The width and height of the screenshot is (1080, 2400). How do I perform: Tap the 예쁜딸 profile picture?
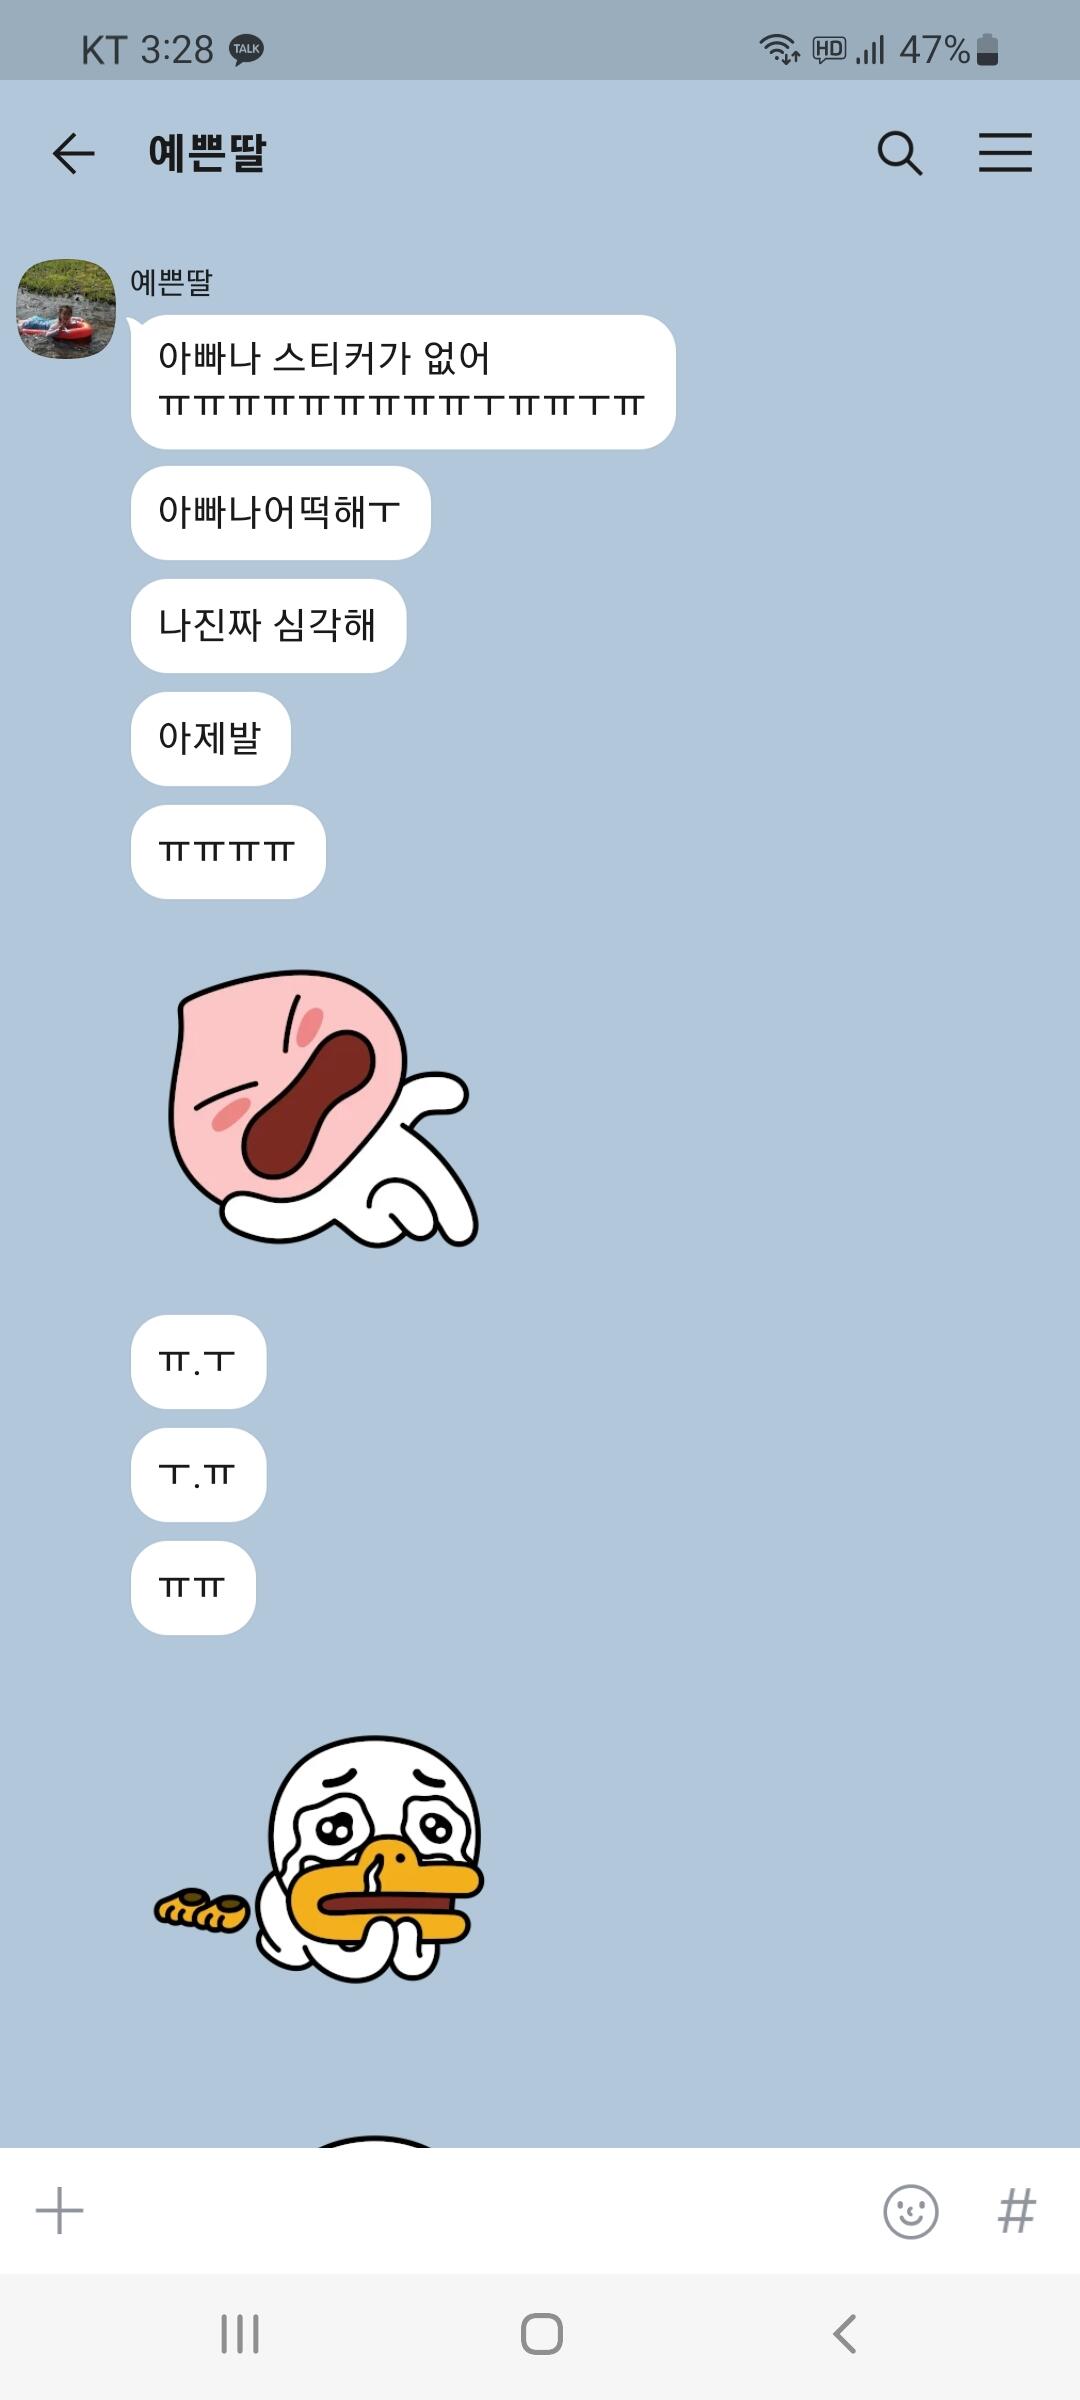tap(66, 309)
